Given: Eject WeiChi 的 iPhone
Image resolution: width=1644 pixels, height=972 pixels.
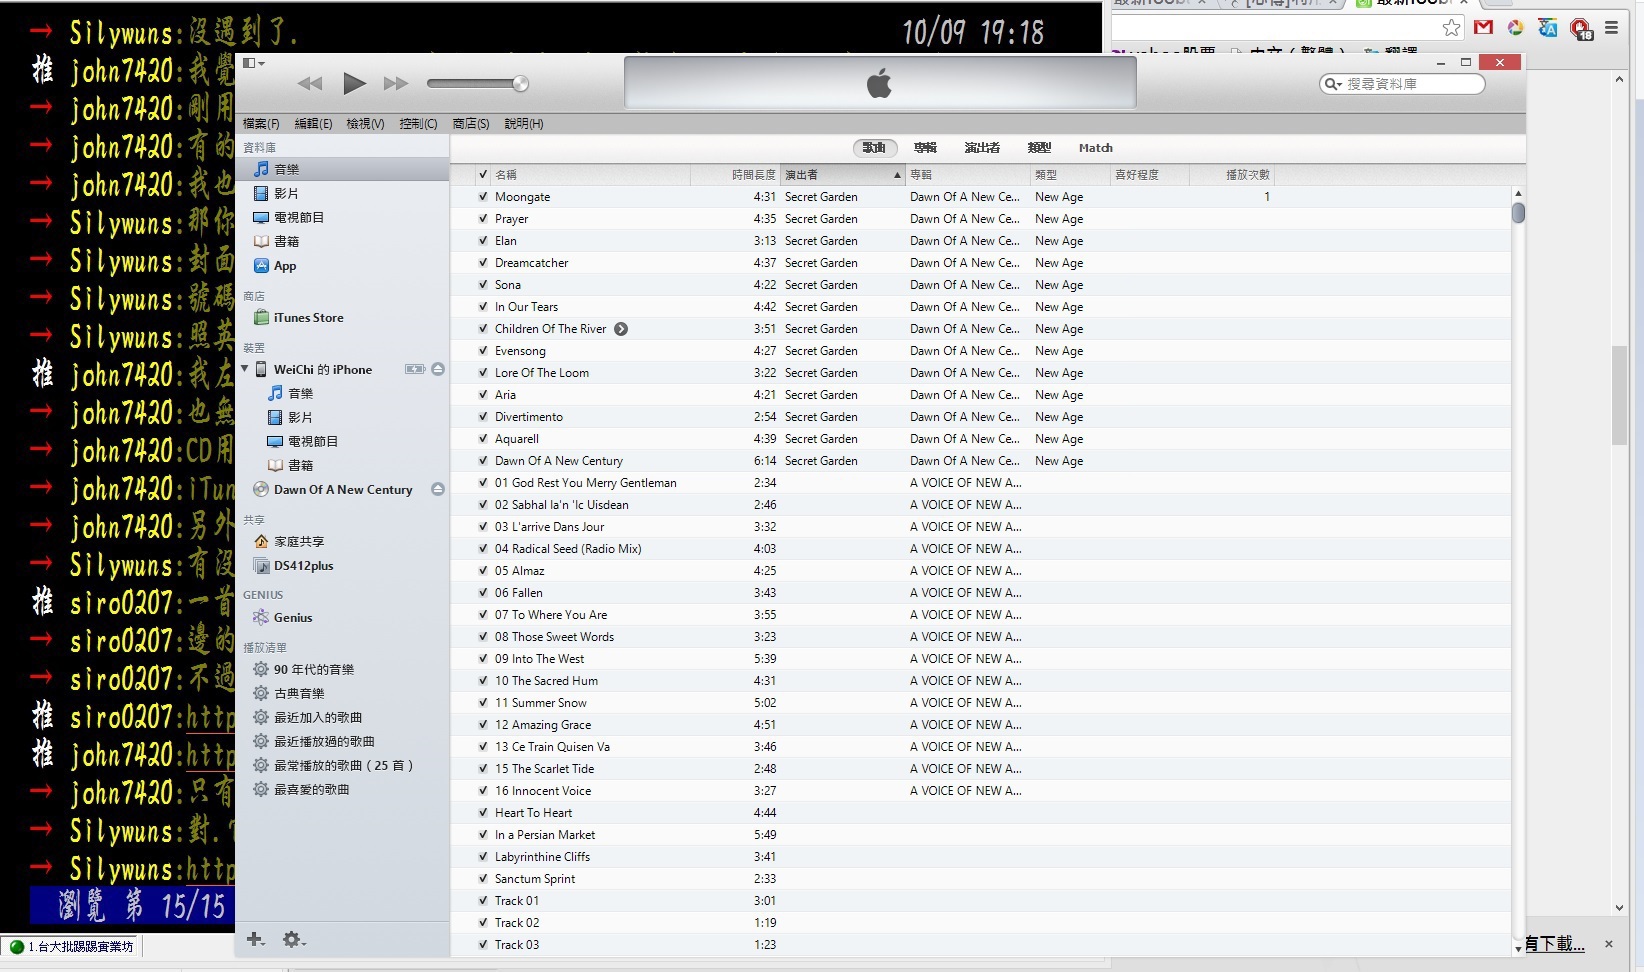Looking at the screenshot, I should tap(438, 369).
